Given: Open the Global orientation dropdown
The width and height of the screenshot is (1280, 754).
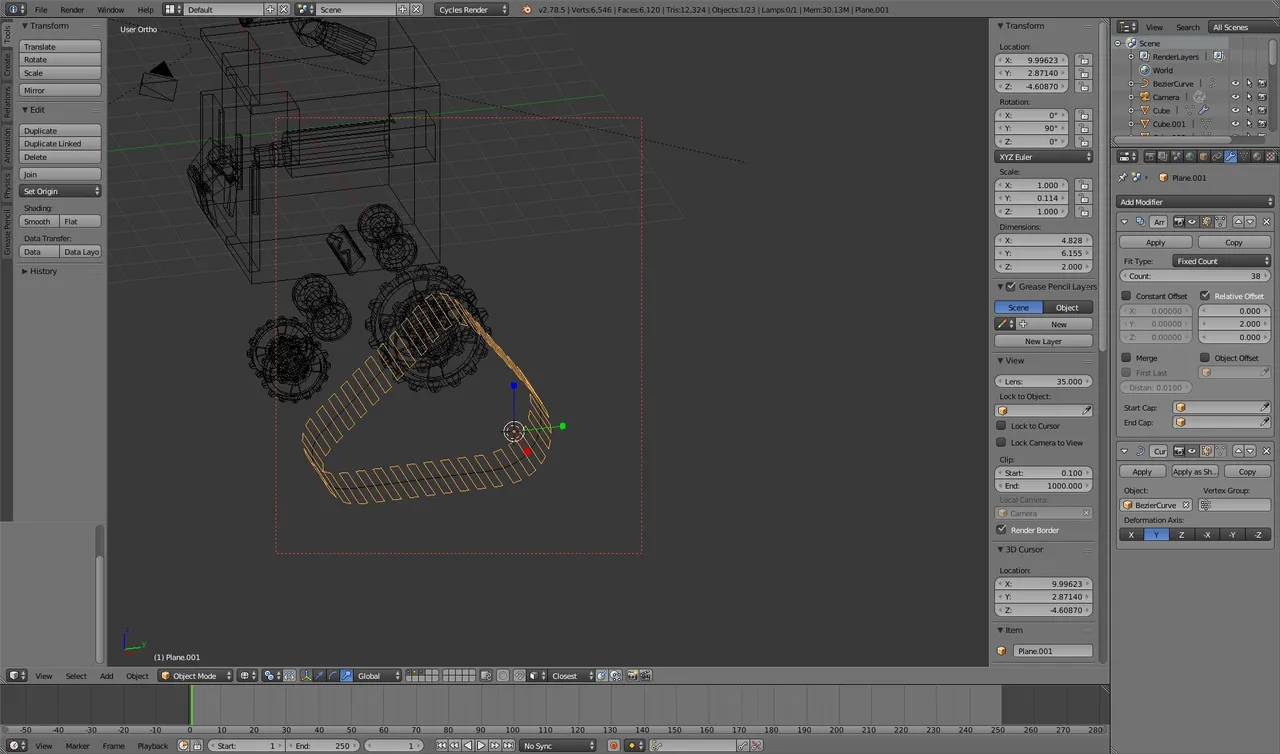Looking at the screenshot, I should [x=378, y=676].
